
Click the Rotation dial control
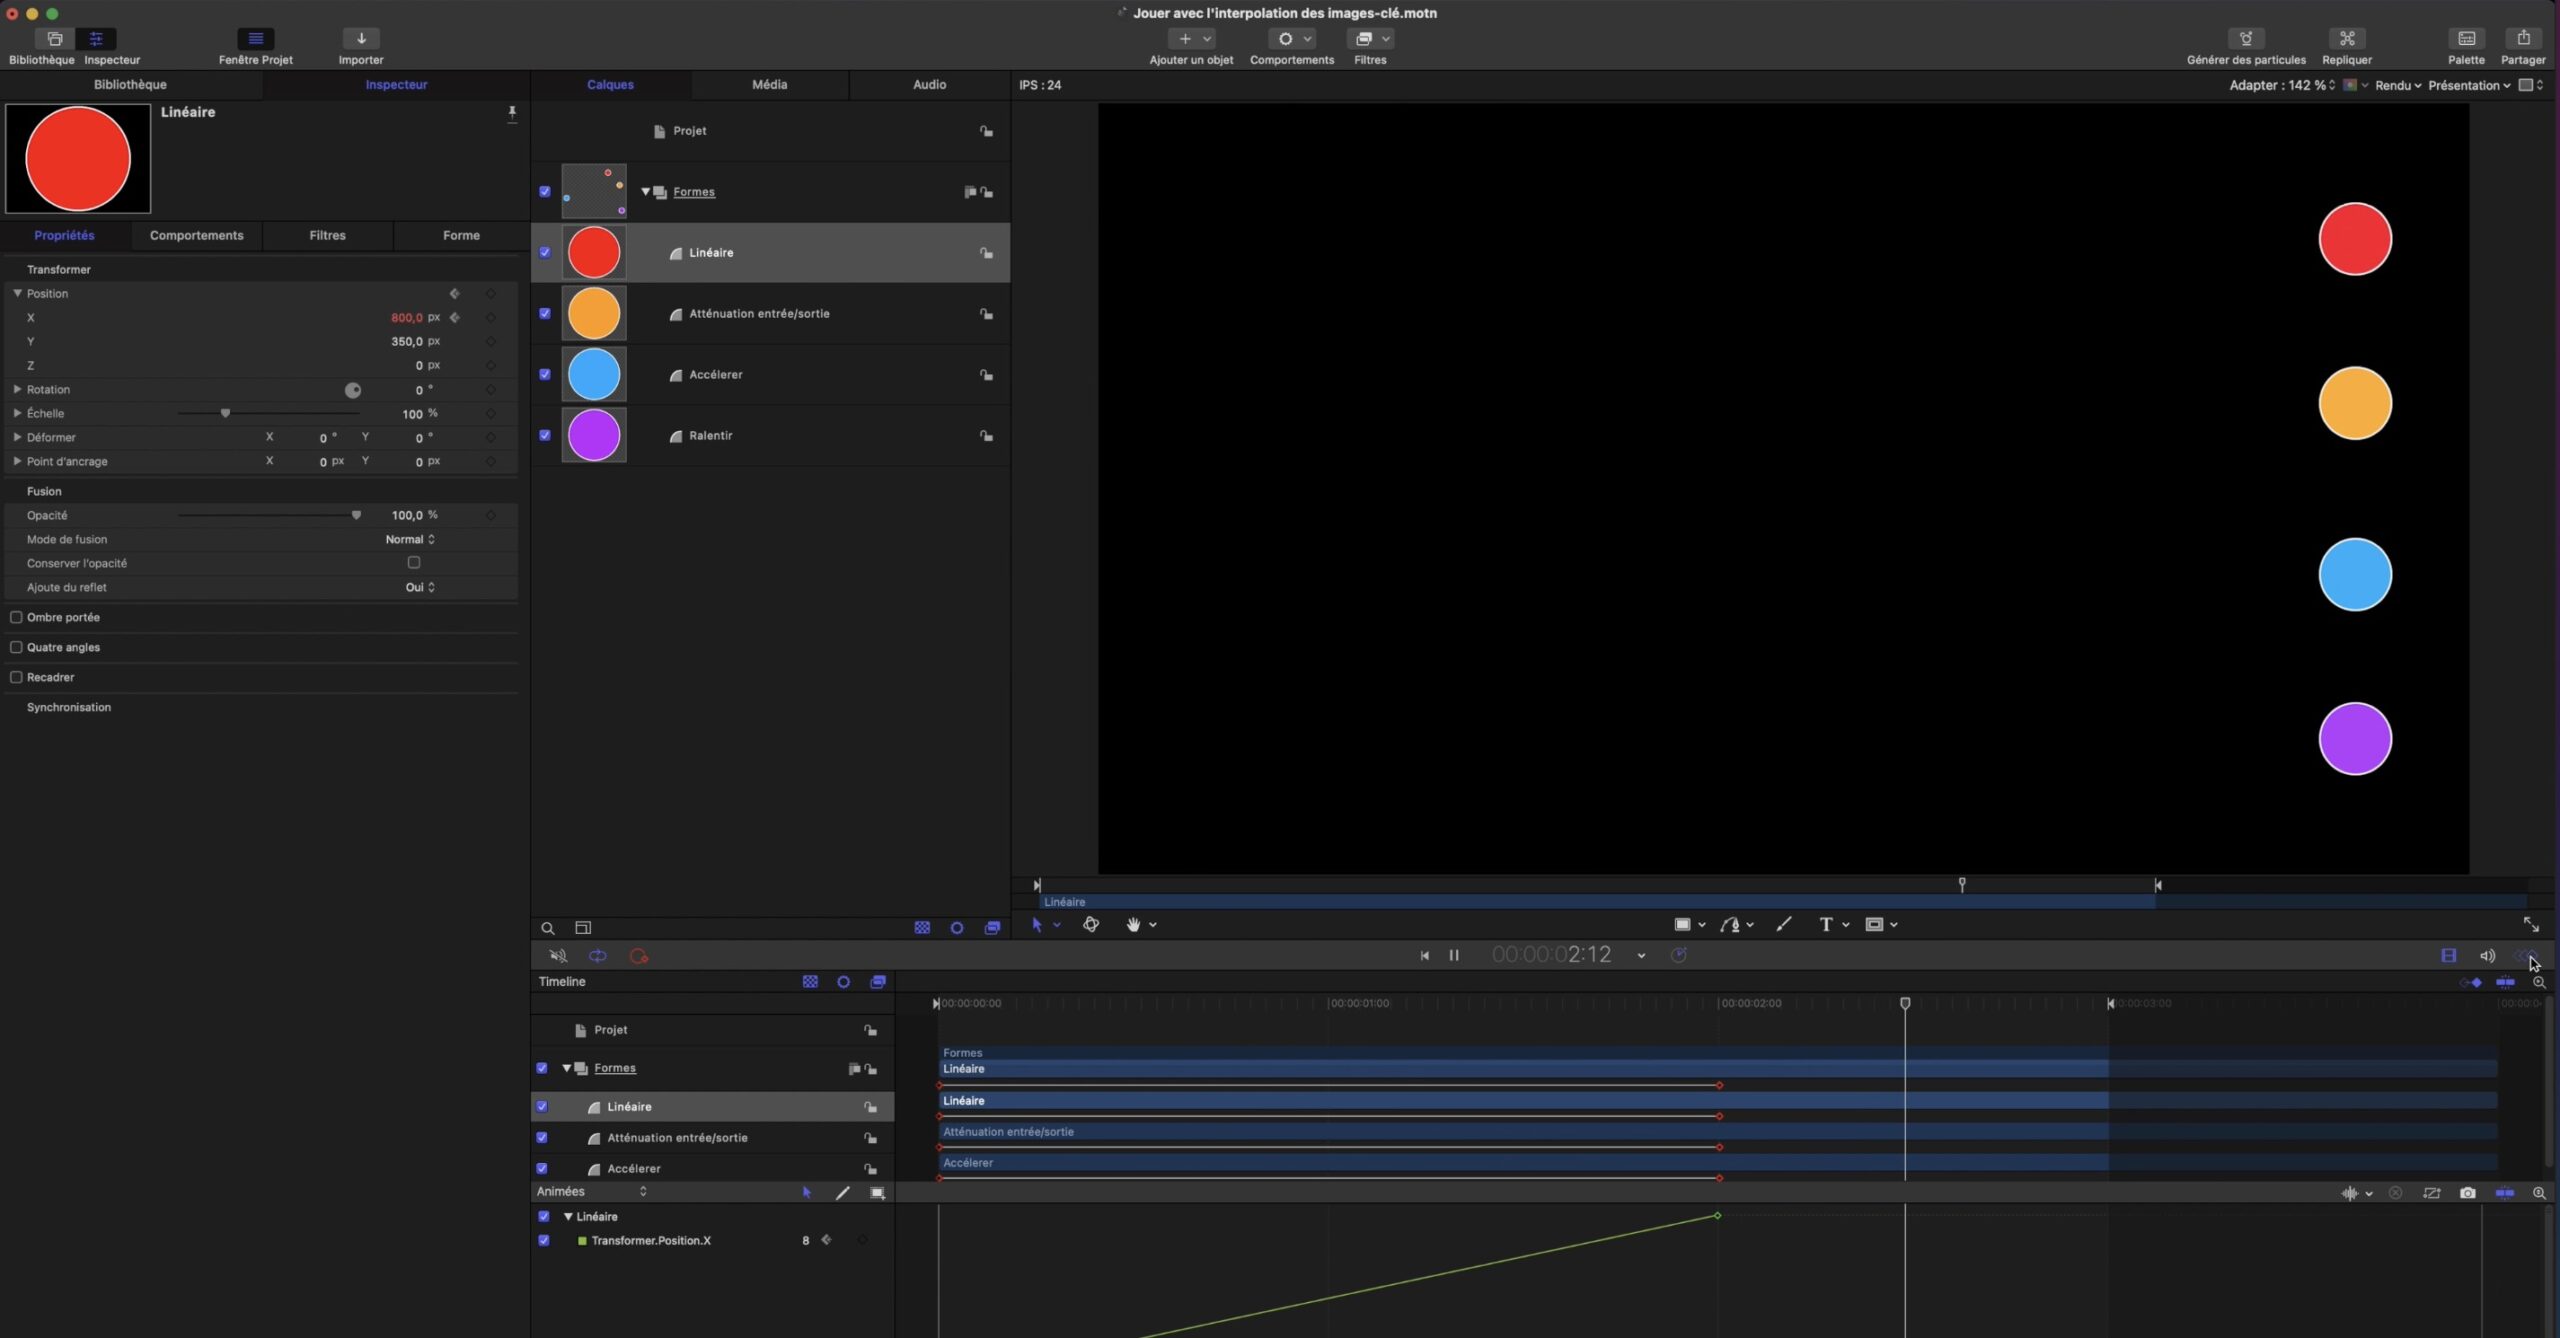coord(353,390)
